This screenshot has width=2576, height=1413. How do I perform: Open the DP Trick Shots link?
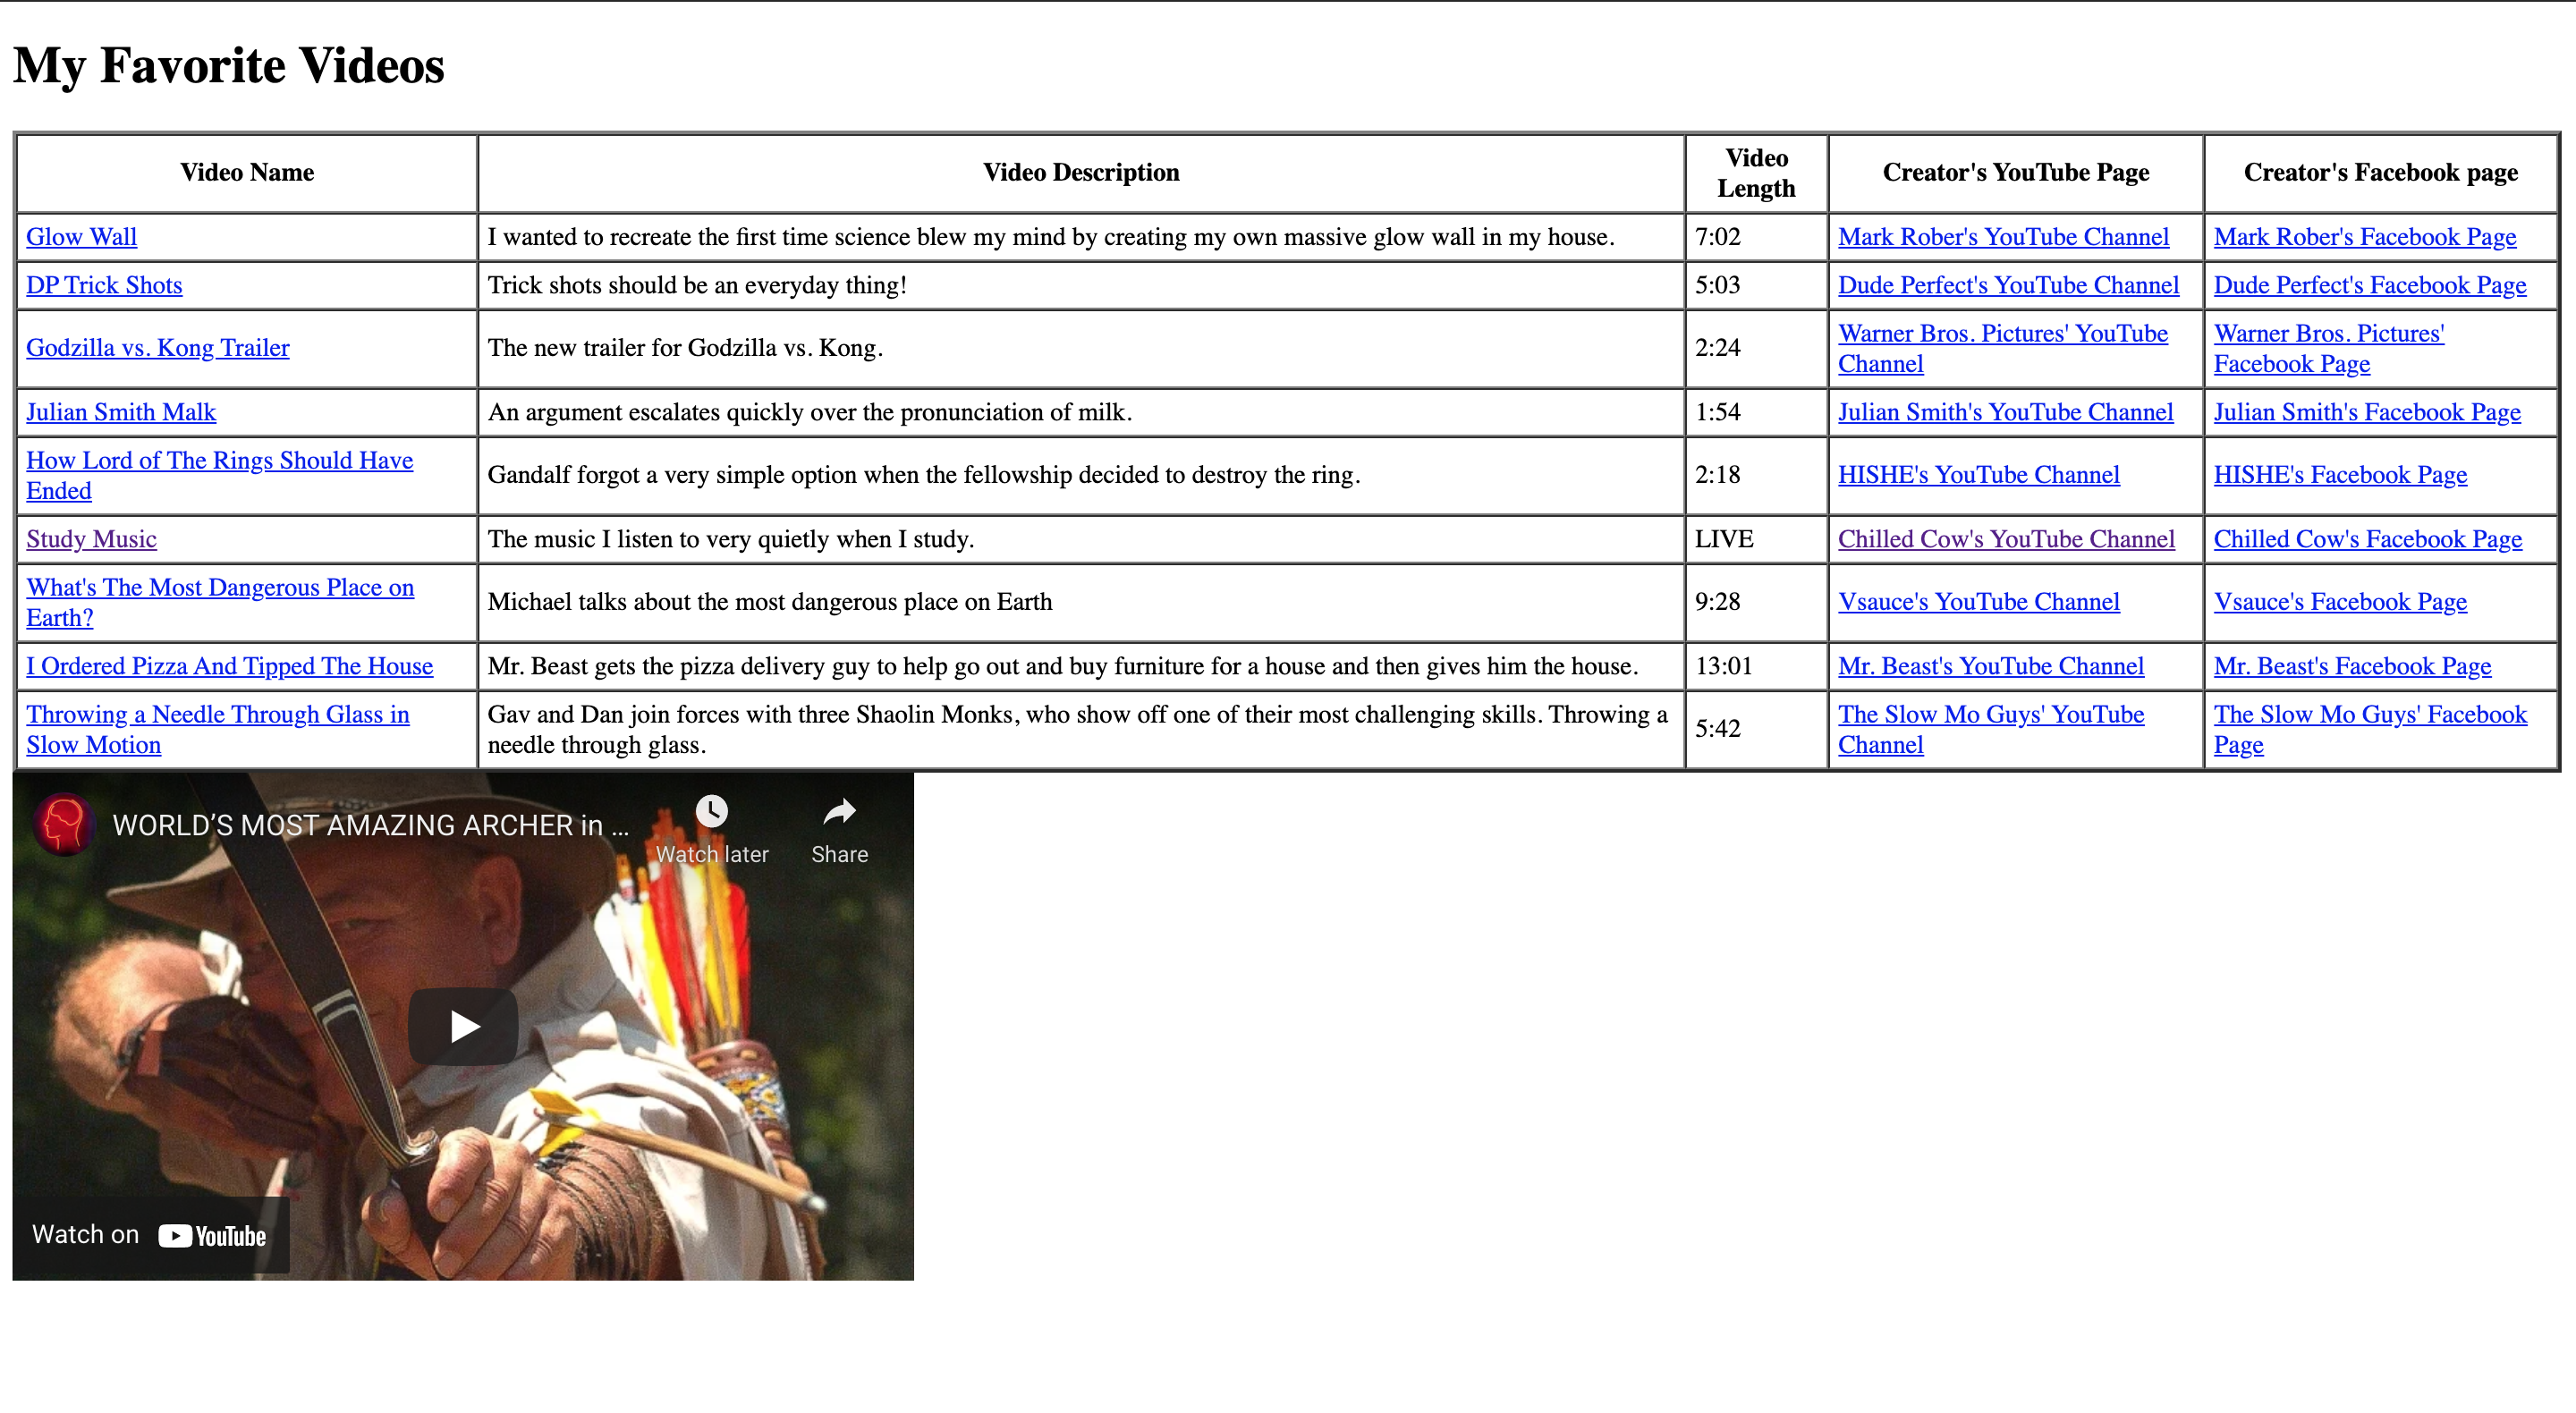tap(104, 285)
